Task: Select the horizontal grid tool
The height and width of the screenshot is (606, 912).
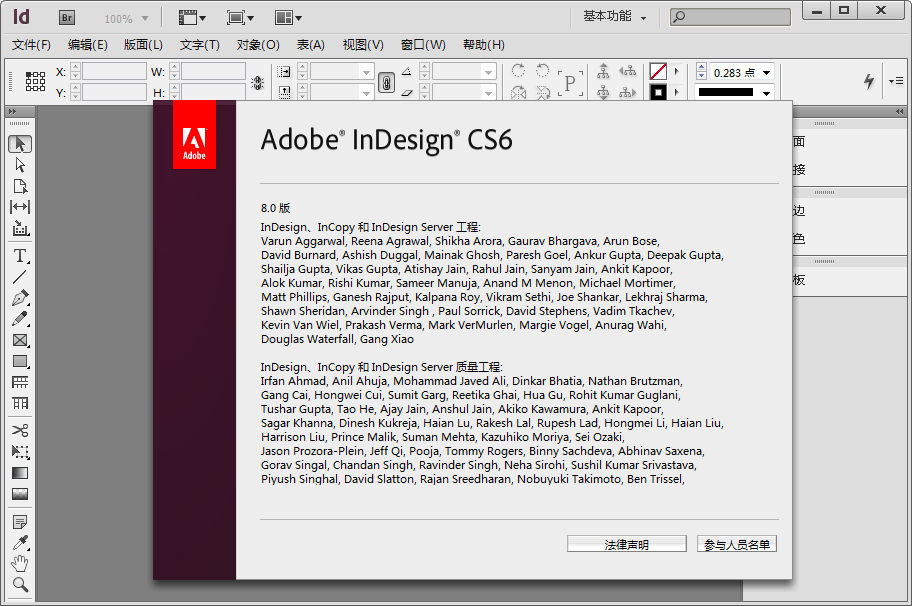Action: tap(20, 382)
